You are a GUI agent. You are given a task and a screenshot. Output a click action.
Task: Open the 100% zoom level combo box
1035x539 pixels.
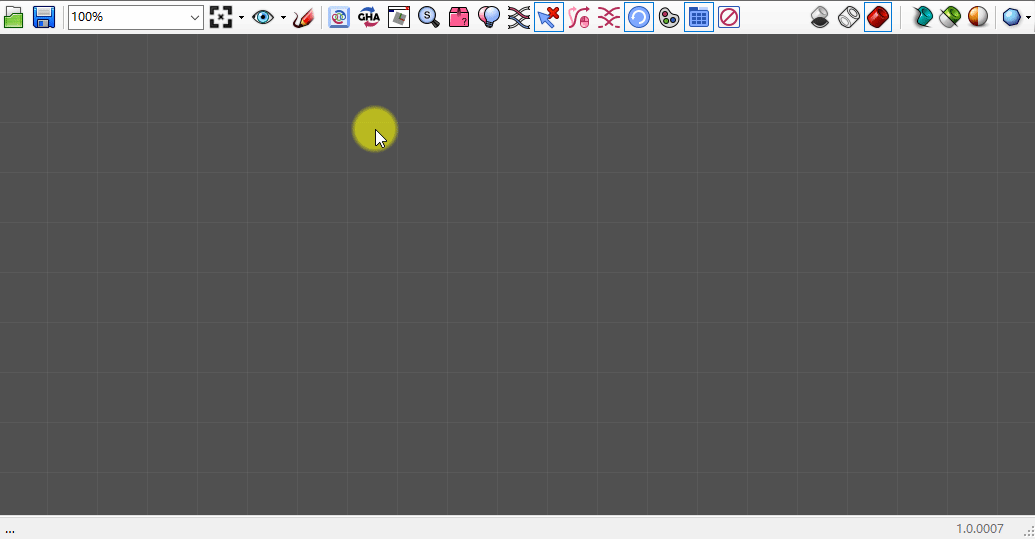[x=135, y=17]
